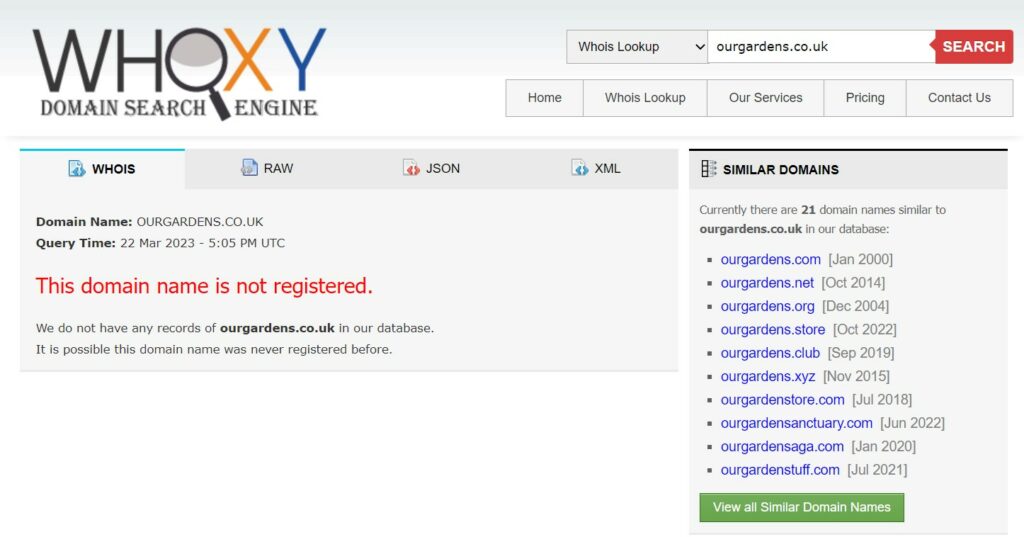This screenshot has width=1024, height=537.
Task: Open the Whois Lookup navigation item
Action: (645, 98)
